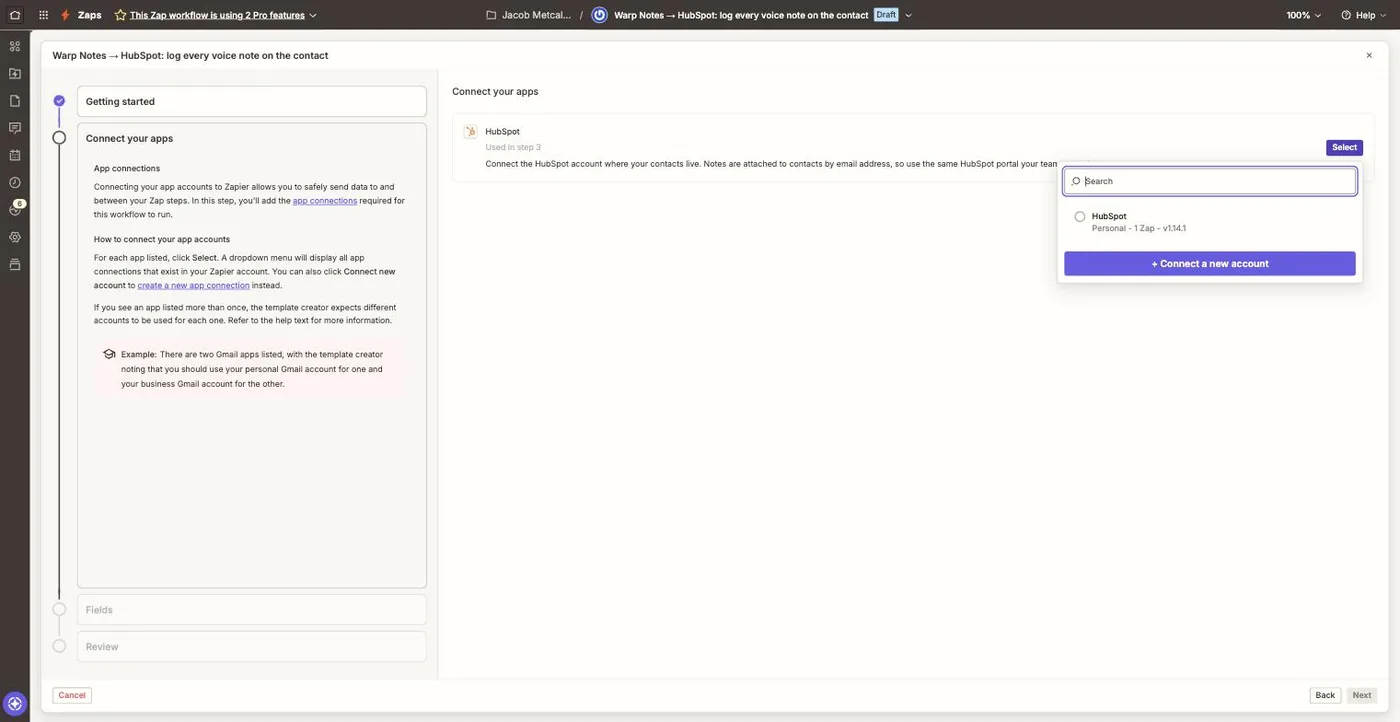Screen dimensions: 1400x722
Task: Open the apps grid menu icon
Action: 43,15
